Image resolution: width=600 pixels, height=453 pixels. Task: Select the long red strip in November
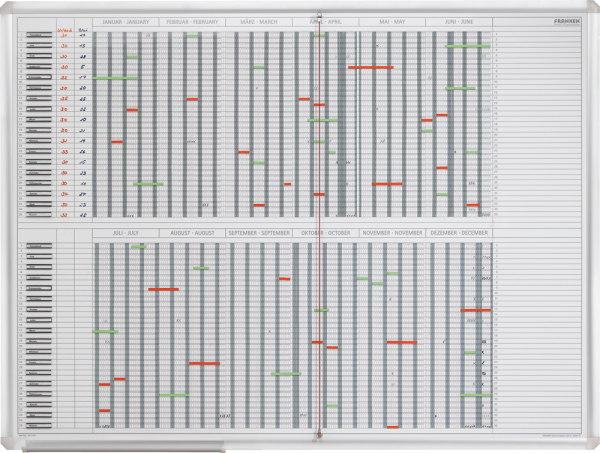point(402,342)
